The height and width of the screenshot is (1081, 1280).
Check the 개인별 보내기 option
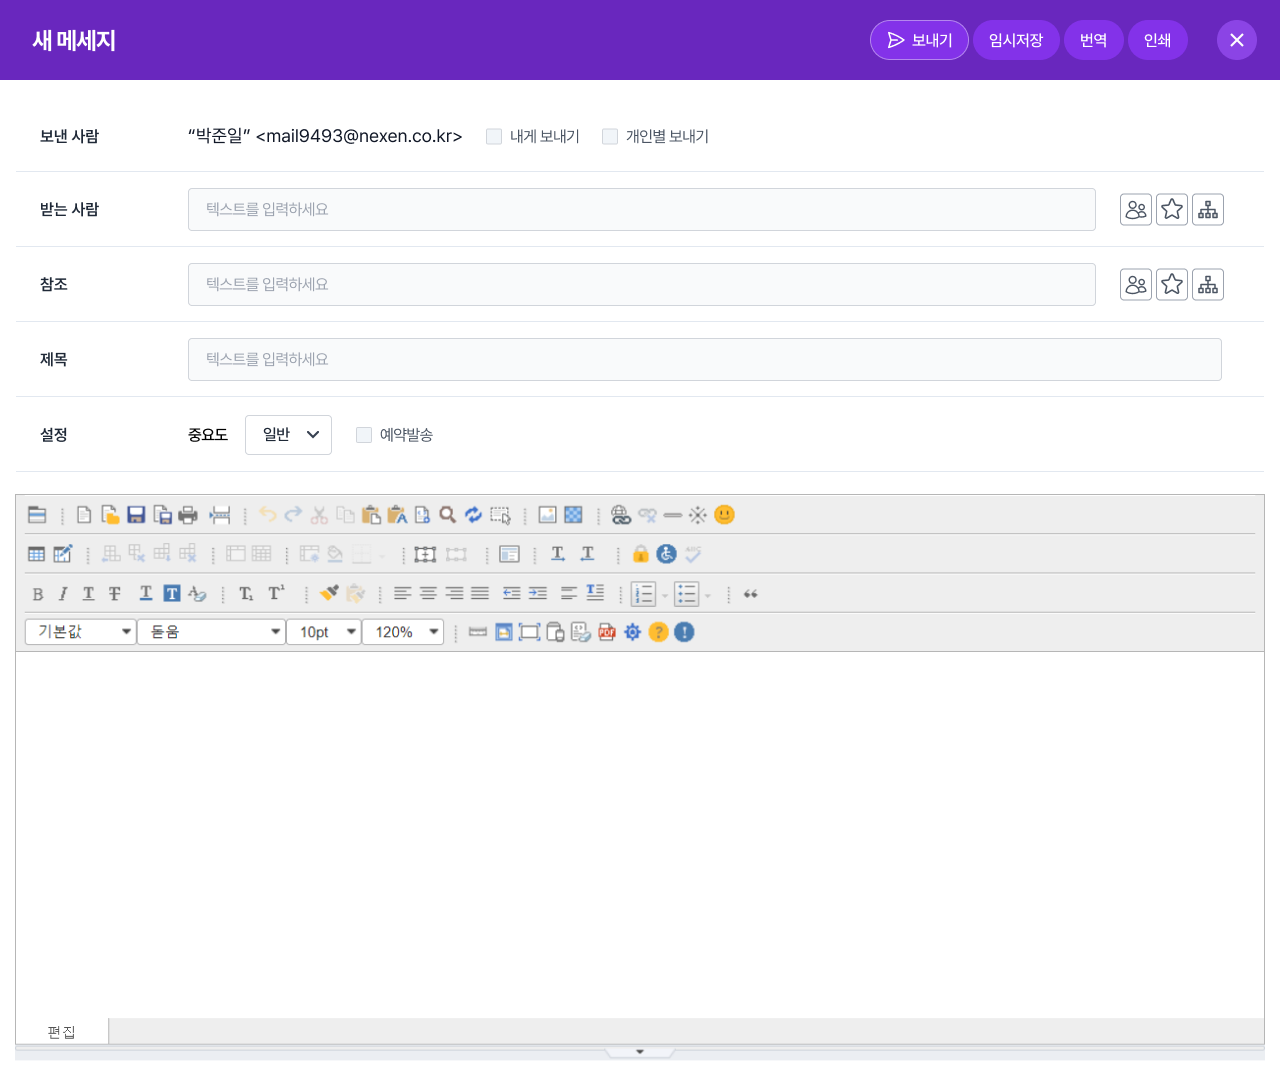[x=610, y=137]
